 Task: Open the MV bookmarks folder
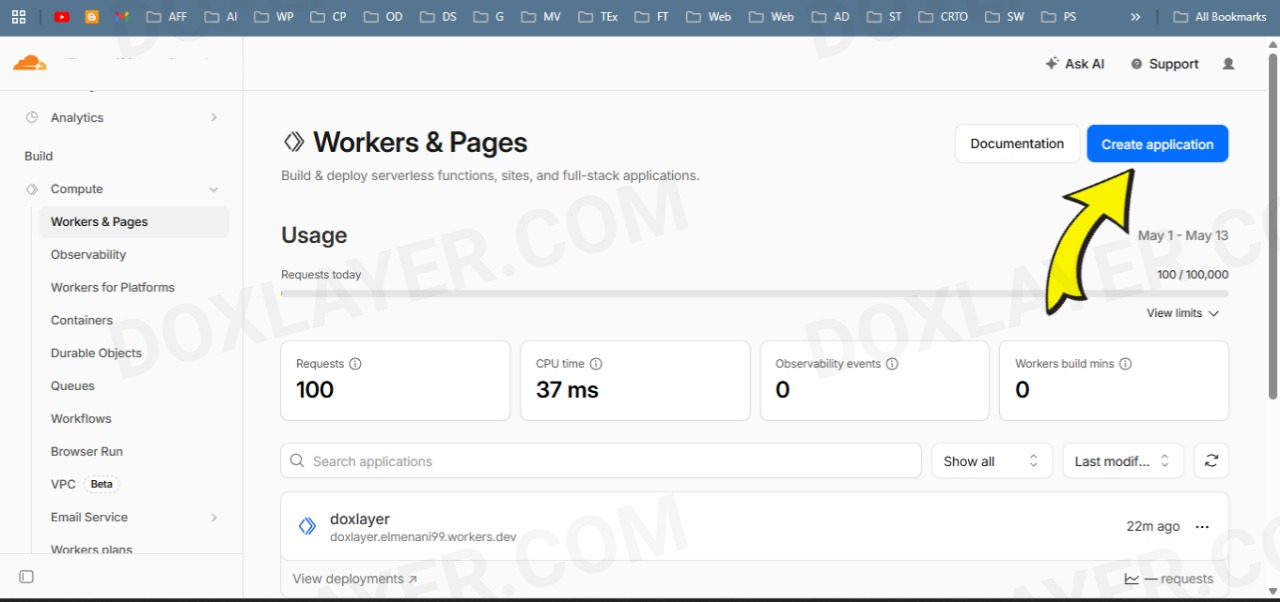[x=541, y=17]
